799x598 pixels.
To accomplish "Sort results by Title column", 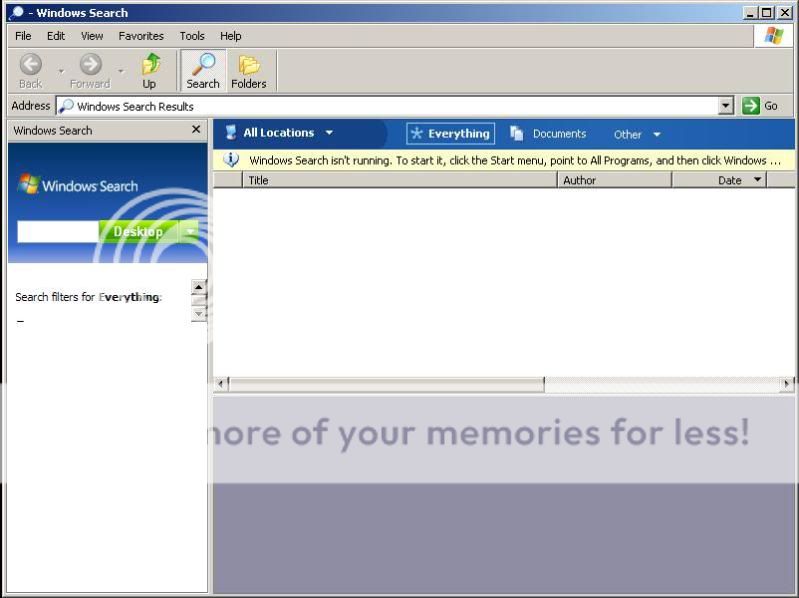I will pyautogui.click(x=400, y=180).
